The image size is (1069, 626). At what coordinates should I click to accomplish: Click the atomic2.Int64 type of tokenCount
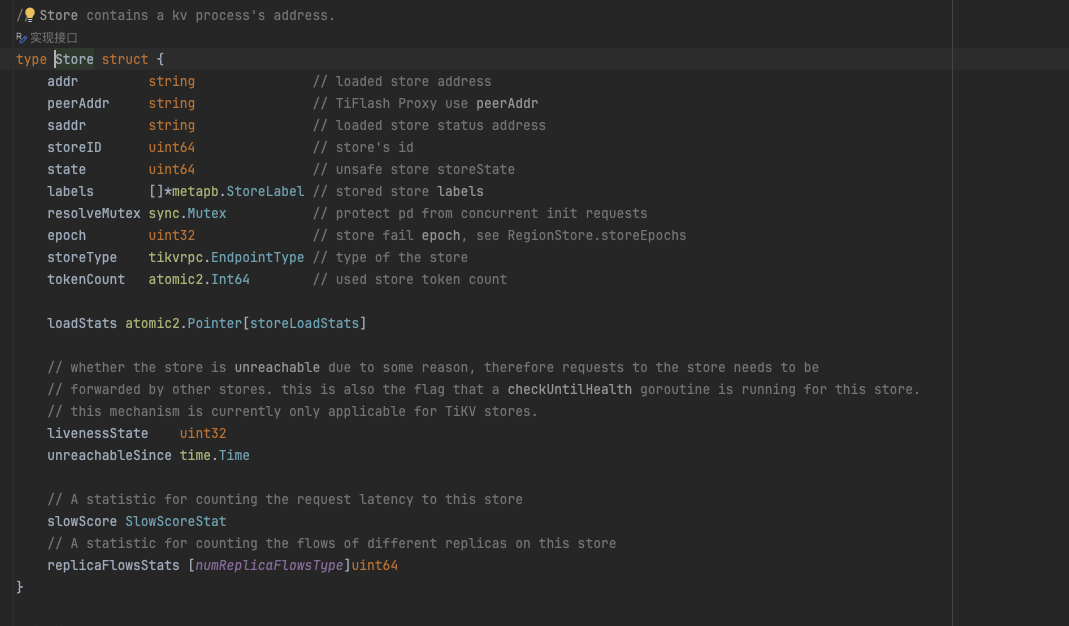[x=199, y=279]
